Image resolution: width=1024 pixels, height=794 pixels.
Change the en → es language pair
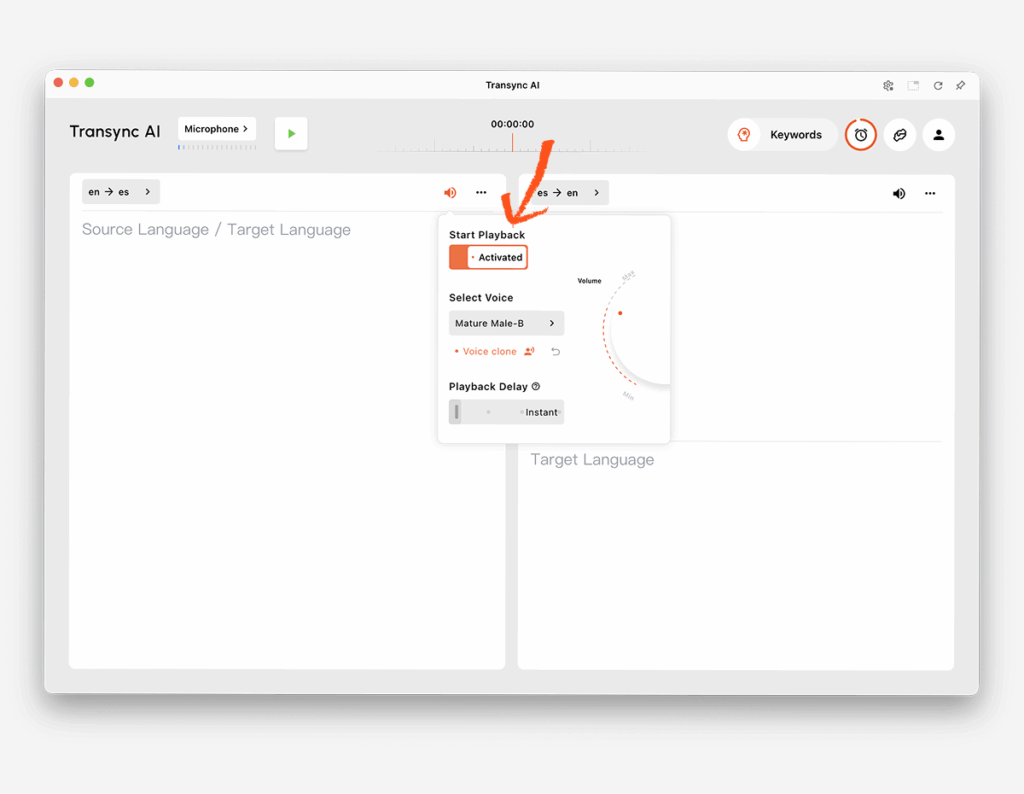tap(121, 192)
